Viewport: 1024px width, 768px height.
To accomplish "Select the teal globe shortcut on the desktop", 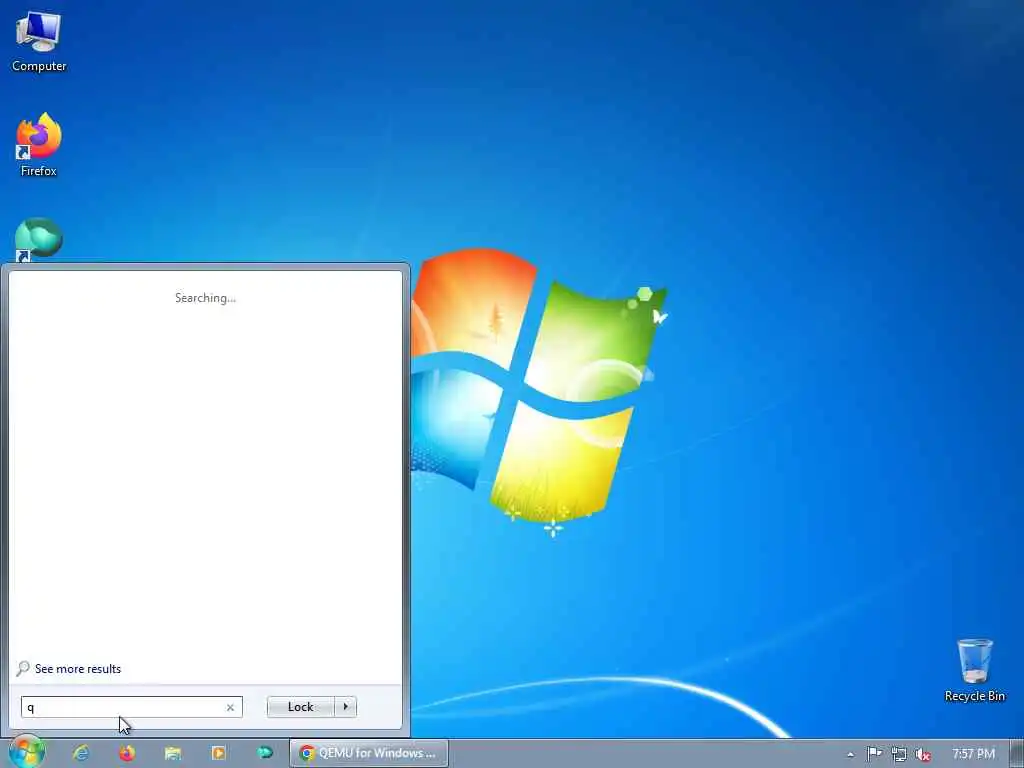I will (x=39, y=239).
